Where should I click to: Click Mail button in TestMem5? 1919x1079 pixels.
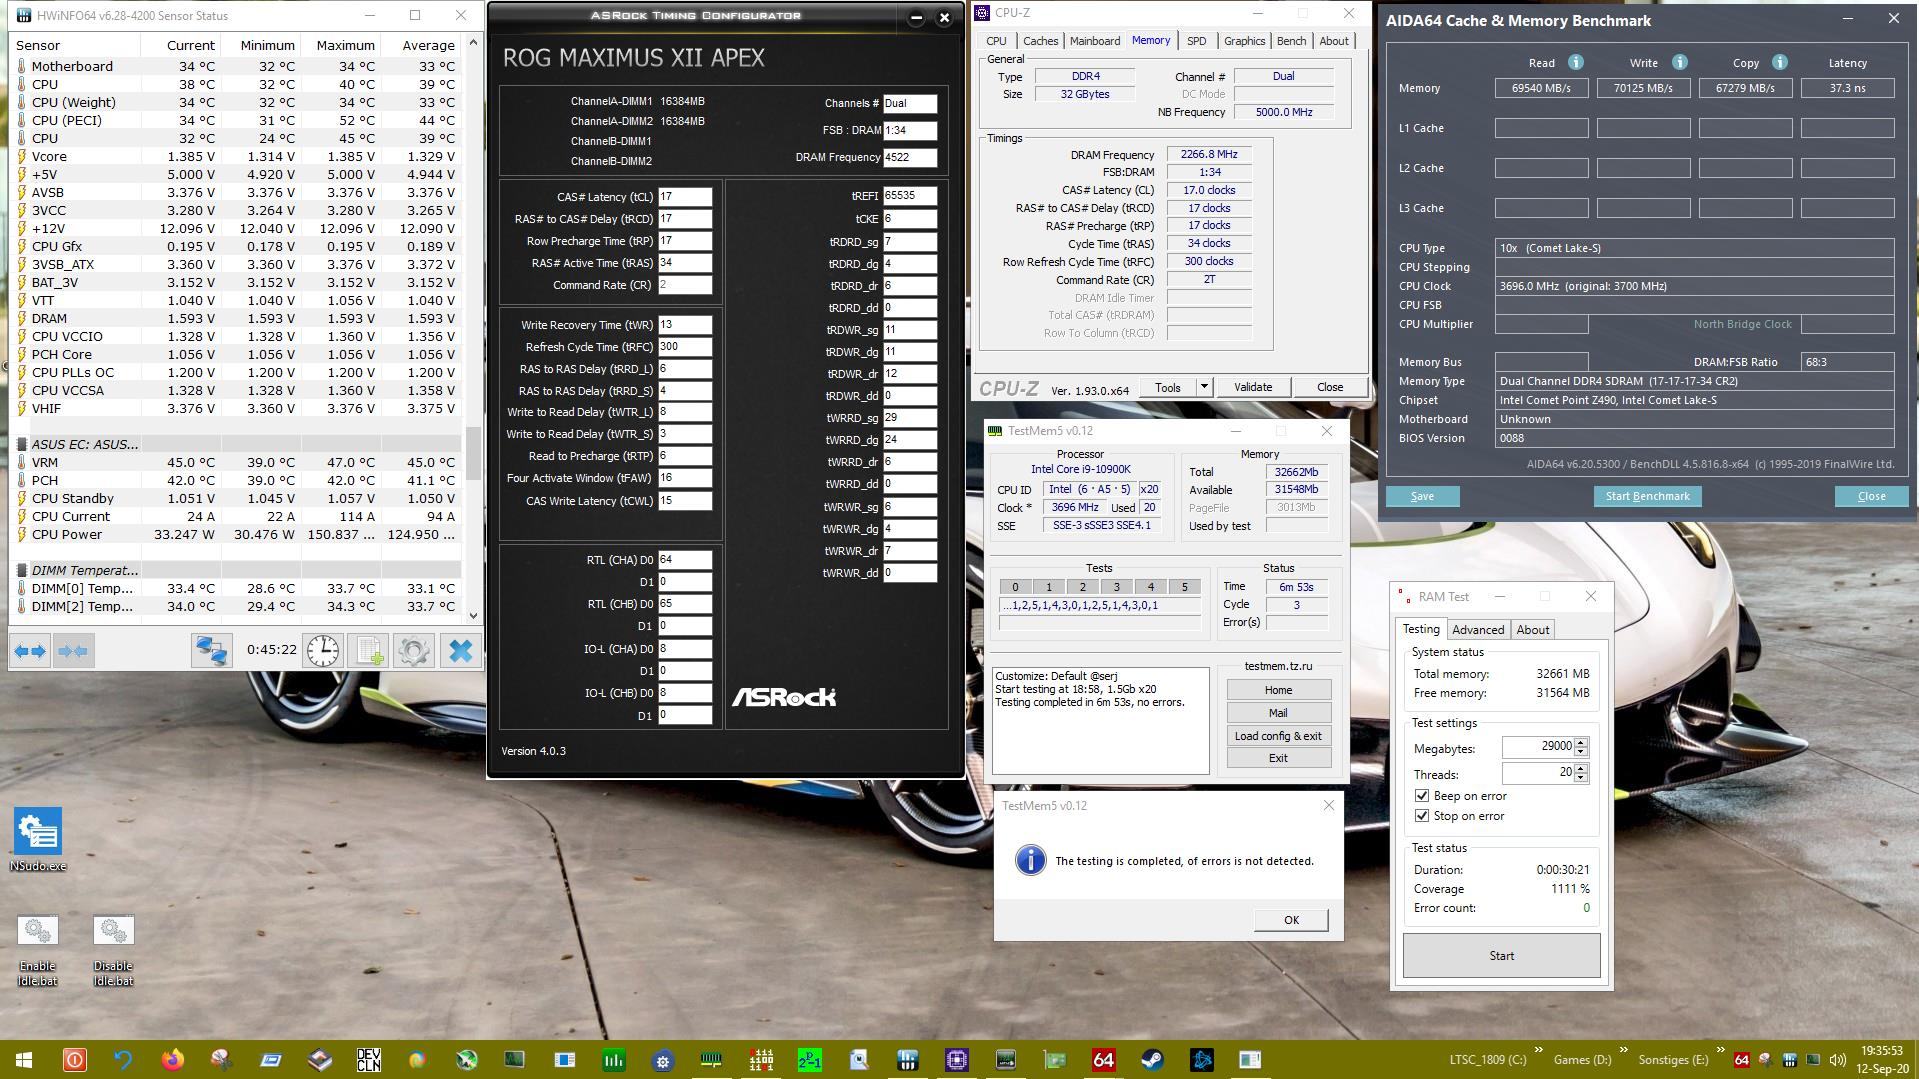[1278, 713]
